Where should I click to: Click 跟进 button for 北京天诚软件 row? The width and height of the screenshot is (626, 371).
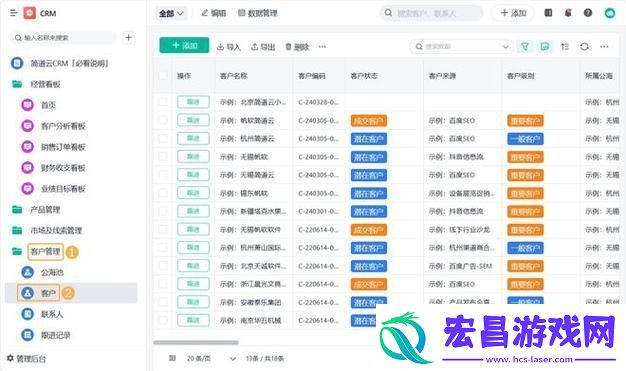[193, 266]
